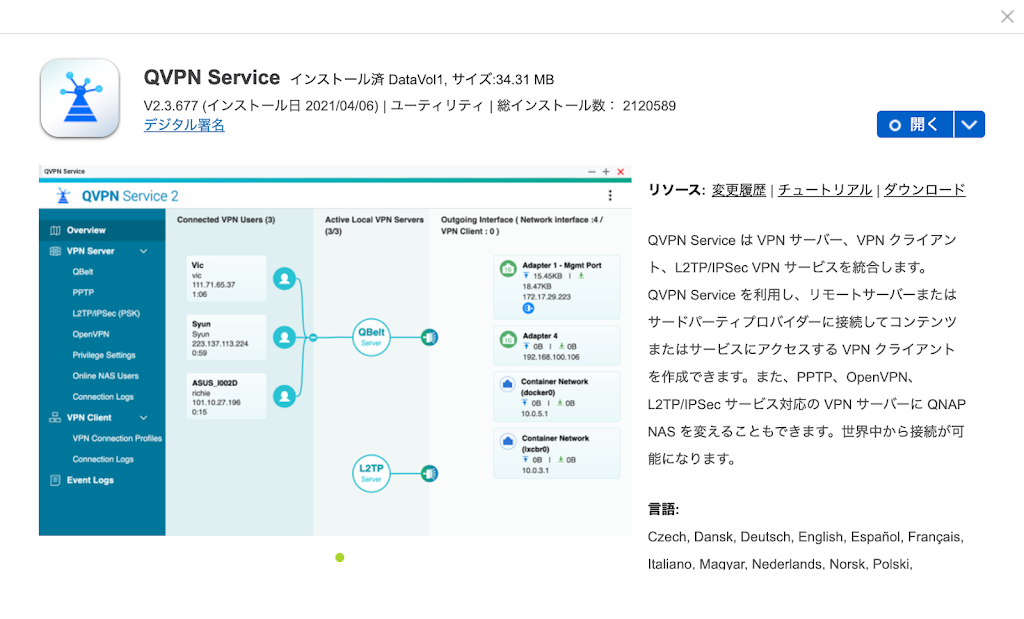The width and height of the screenshot is (1024, 619).
Task: Click the "Outgoing Interface" heading
Action: pos(477,220)
